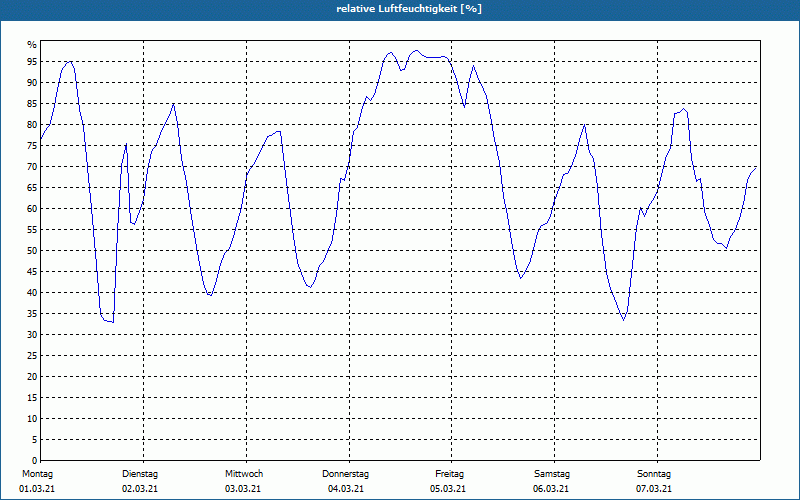Click the 45 value on the y-axis
The height and width of the screenshot is (500, 800).
pos(32,271)
